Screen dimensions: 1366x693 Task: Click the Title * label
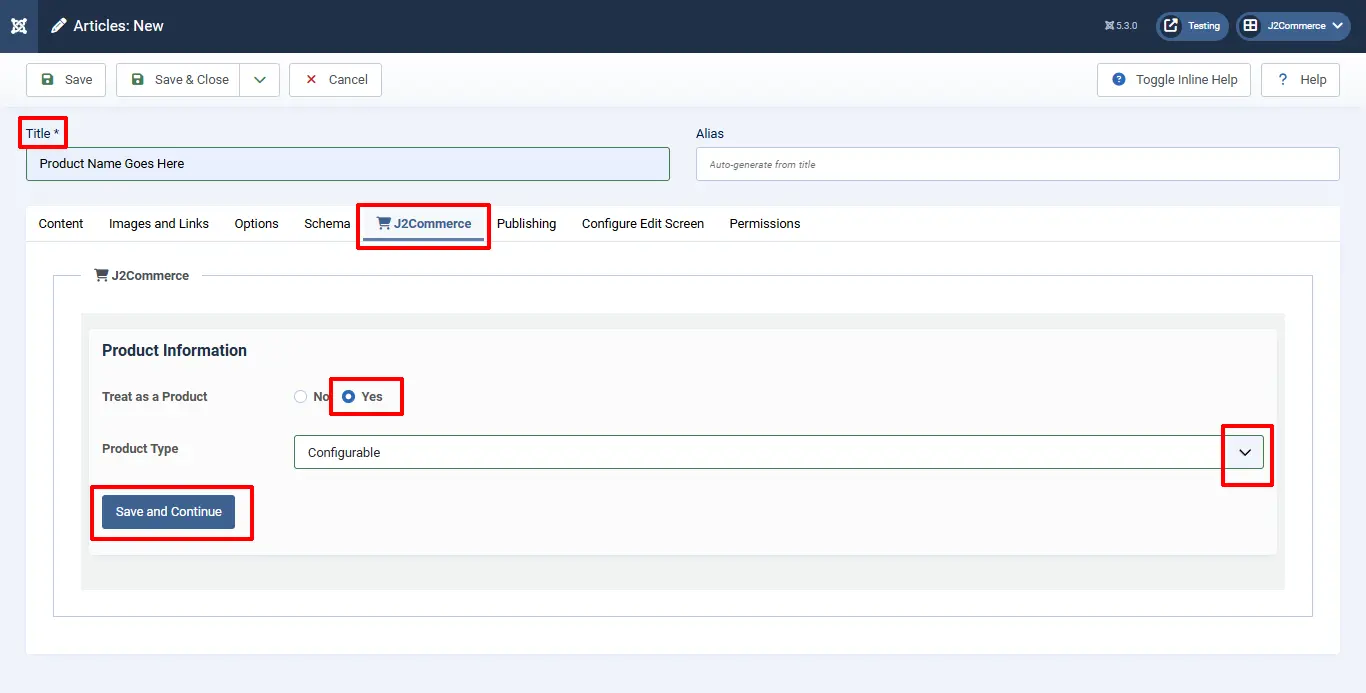tap(42, 134)
